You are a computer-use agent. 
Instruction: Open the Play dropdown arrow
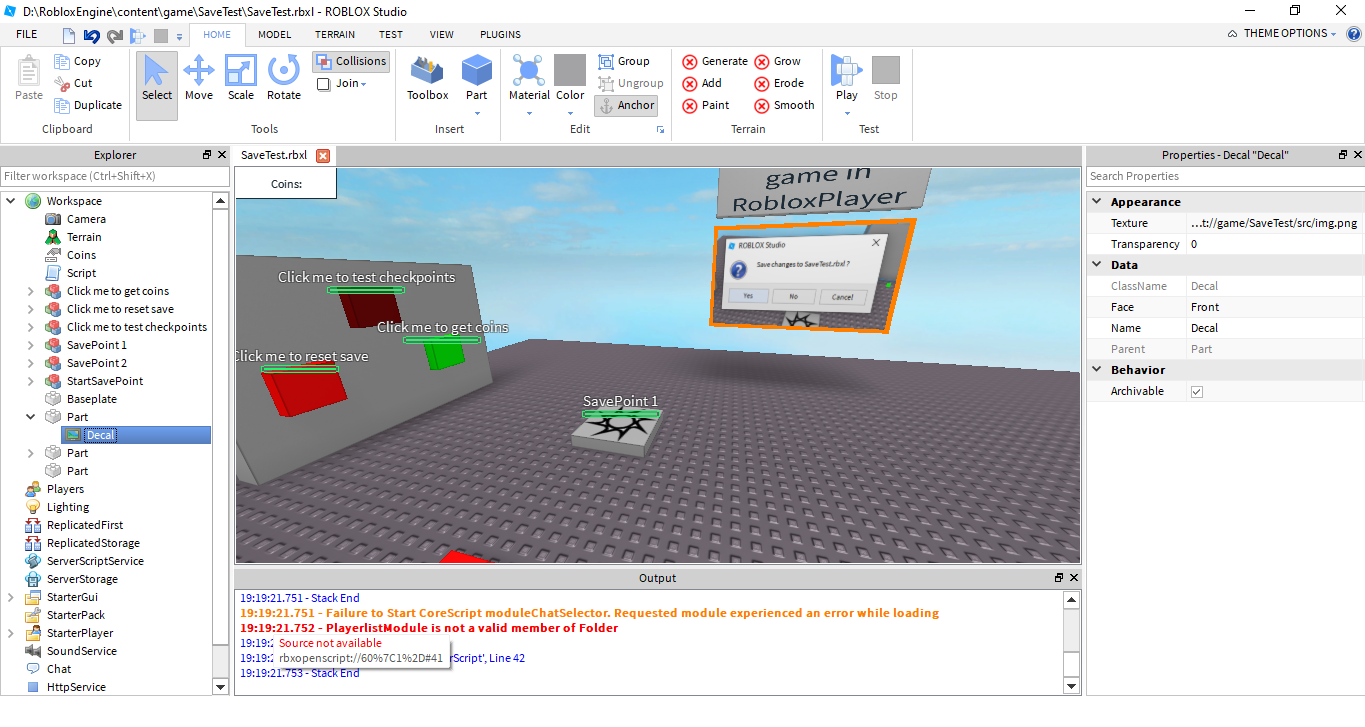click(x=846, y=113)
